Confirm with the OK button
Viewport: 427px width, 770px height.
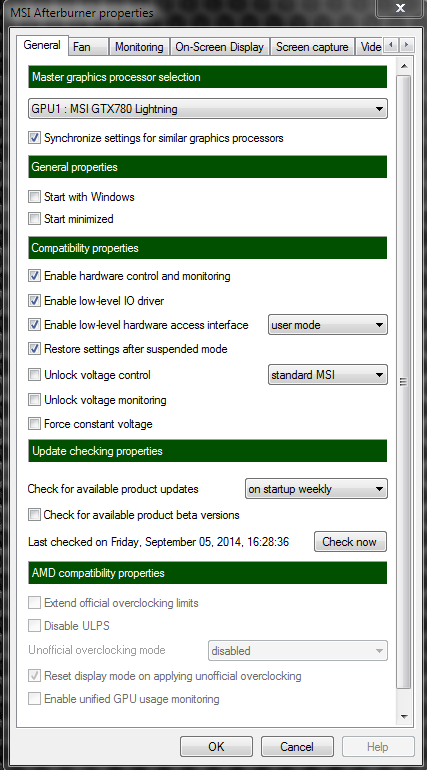(216, 746)
